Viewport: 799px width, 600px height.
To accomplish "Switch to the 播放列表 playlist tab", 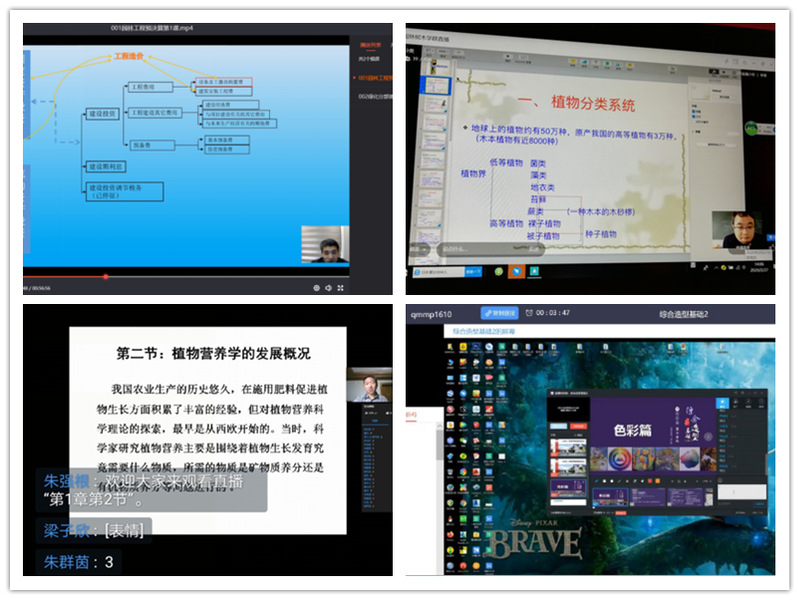I will click(370, 45).
